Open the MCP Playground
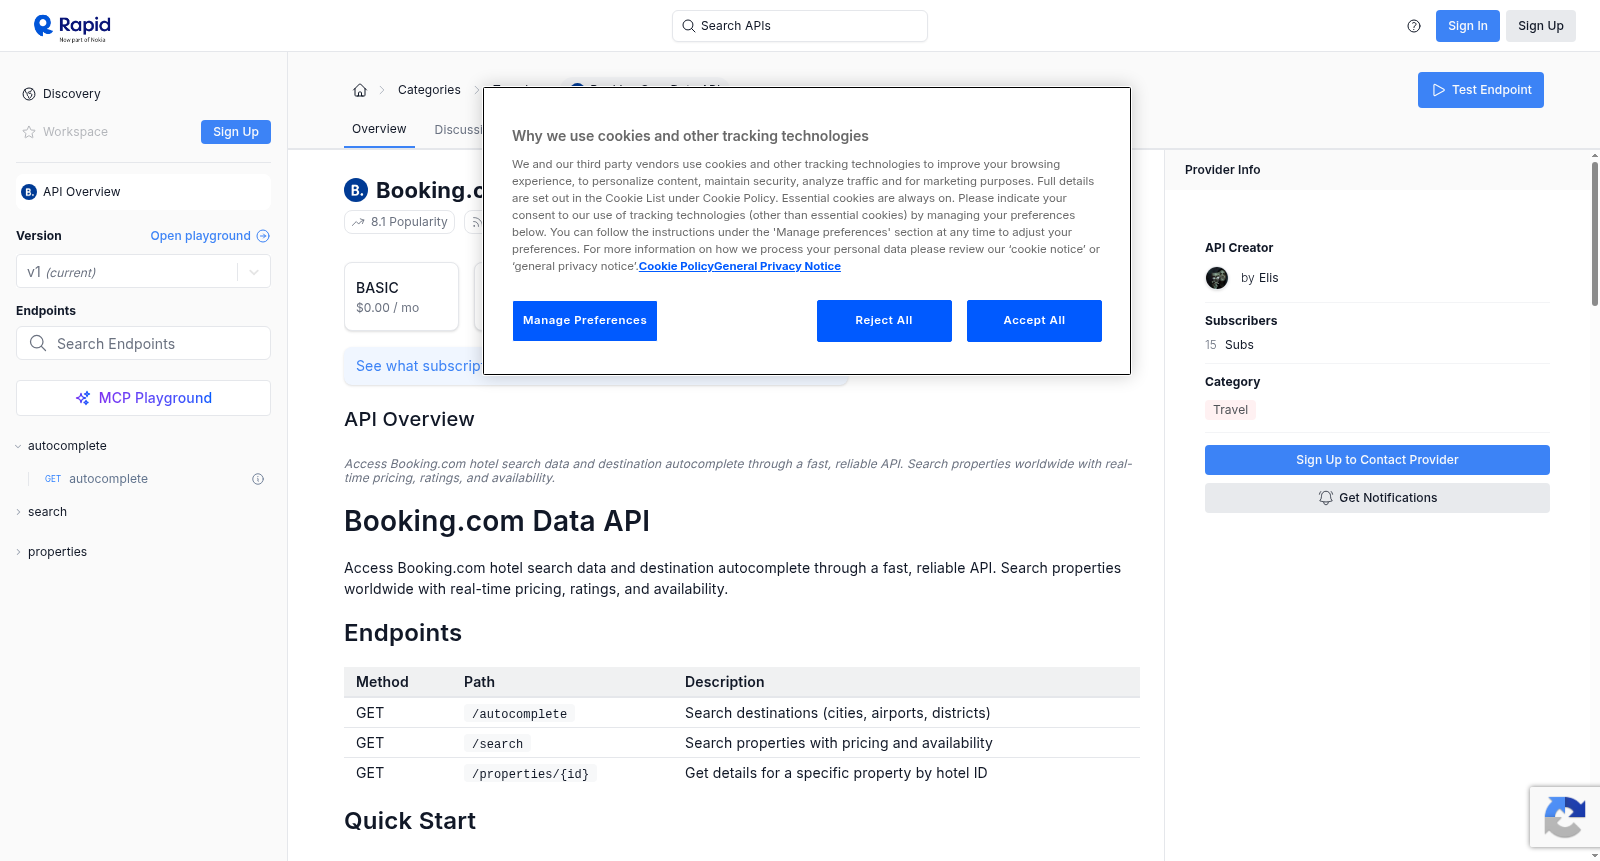 tap(143, 398)
